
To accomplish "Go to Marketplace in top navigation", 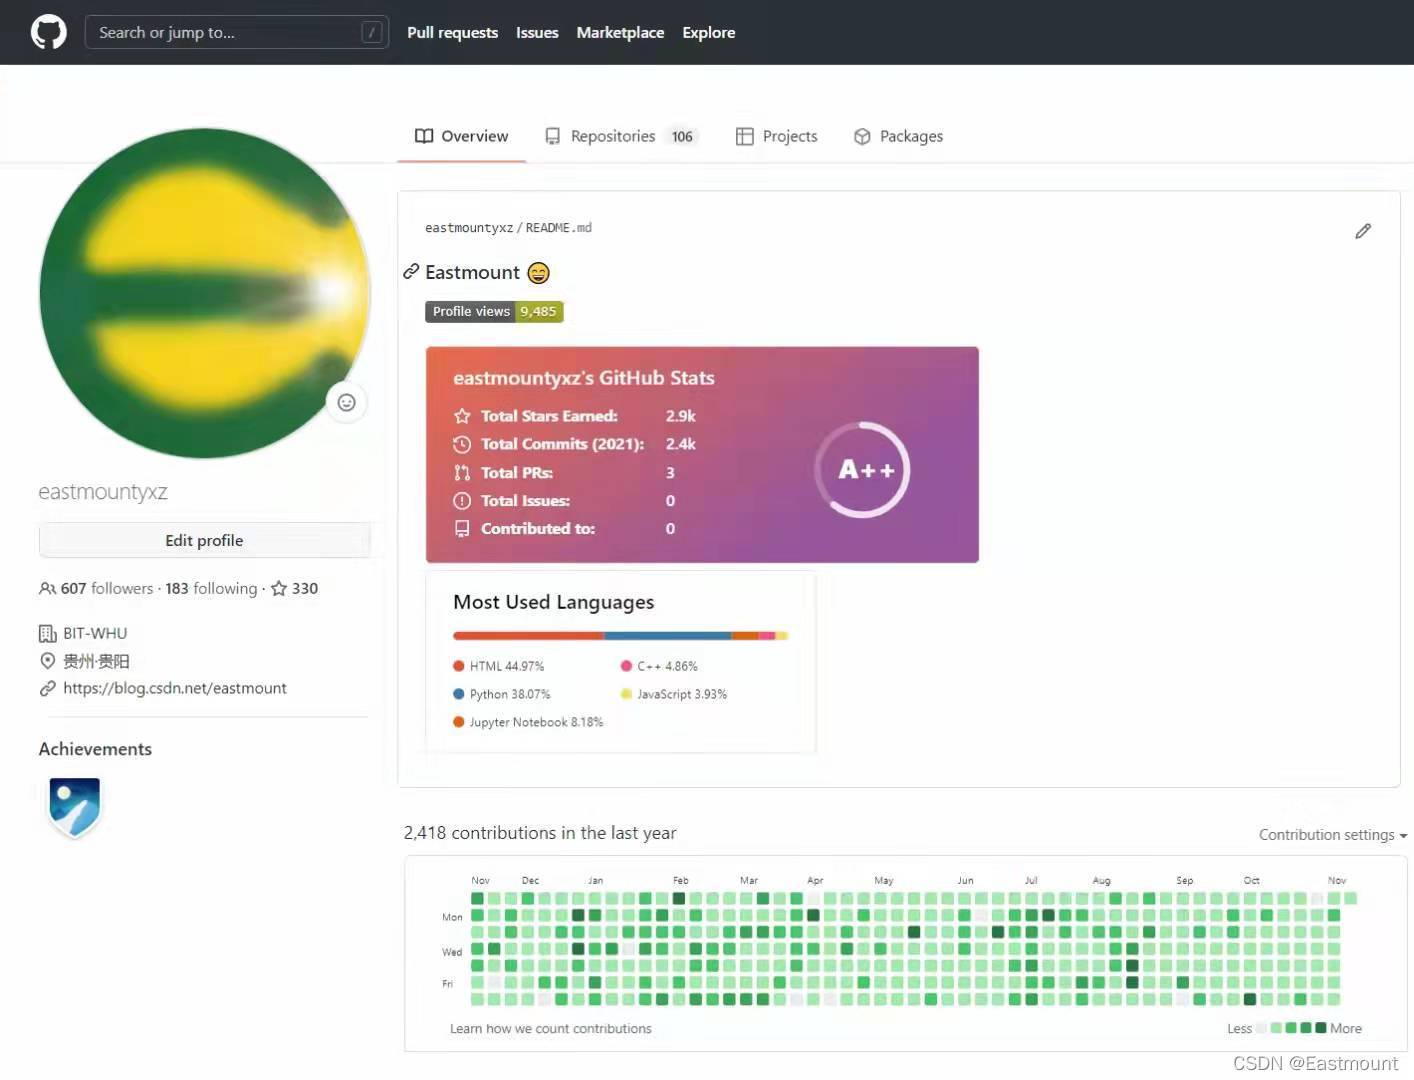I will pyautogui.click(x=620, y=32).
